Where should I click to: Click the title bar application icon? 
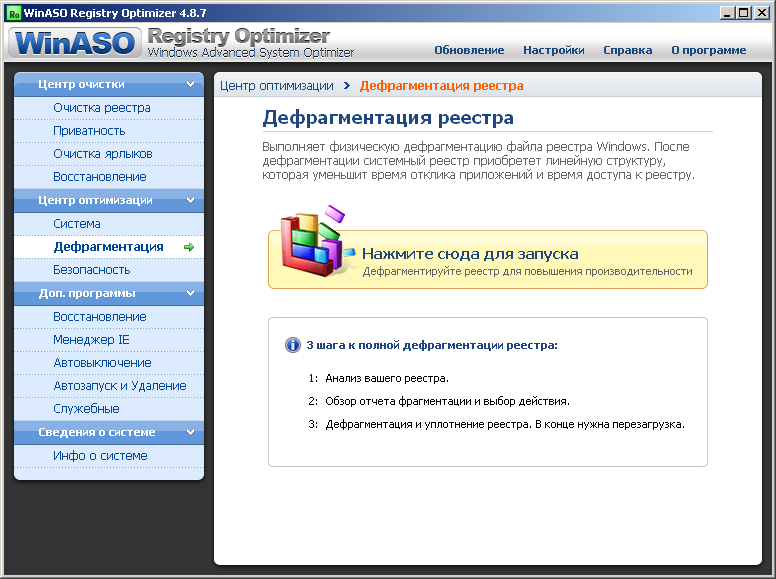pyautogui.click(x=13, y=12)
